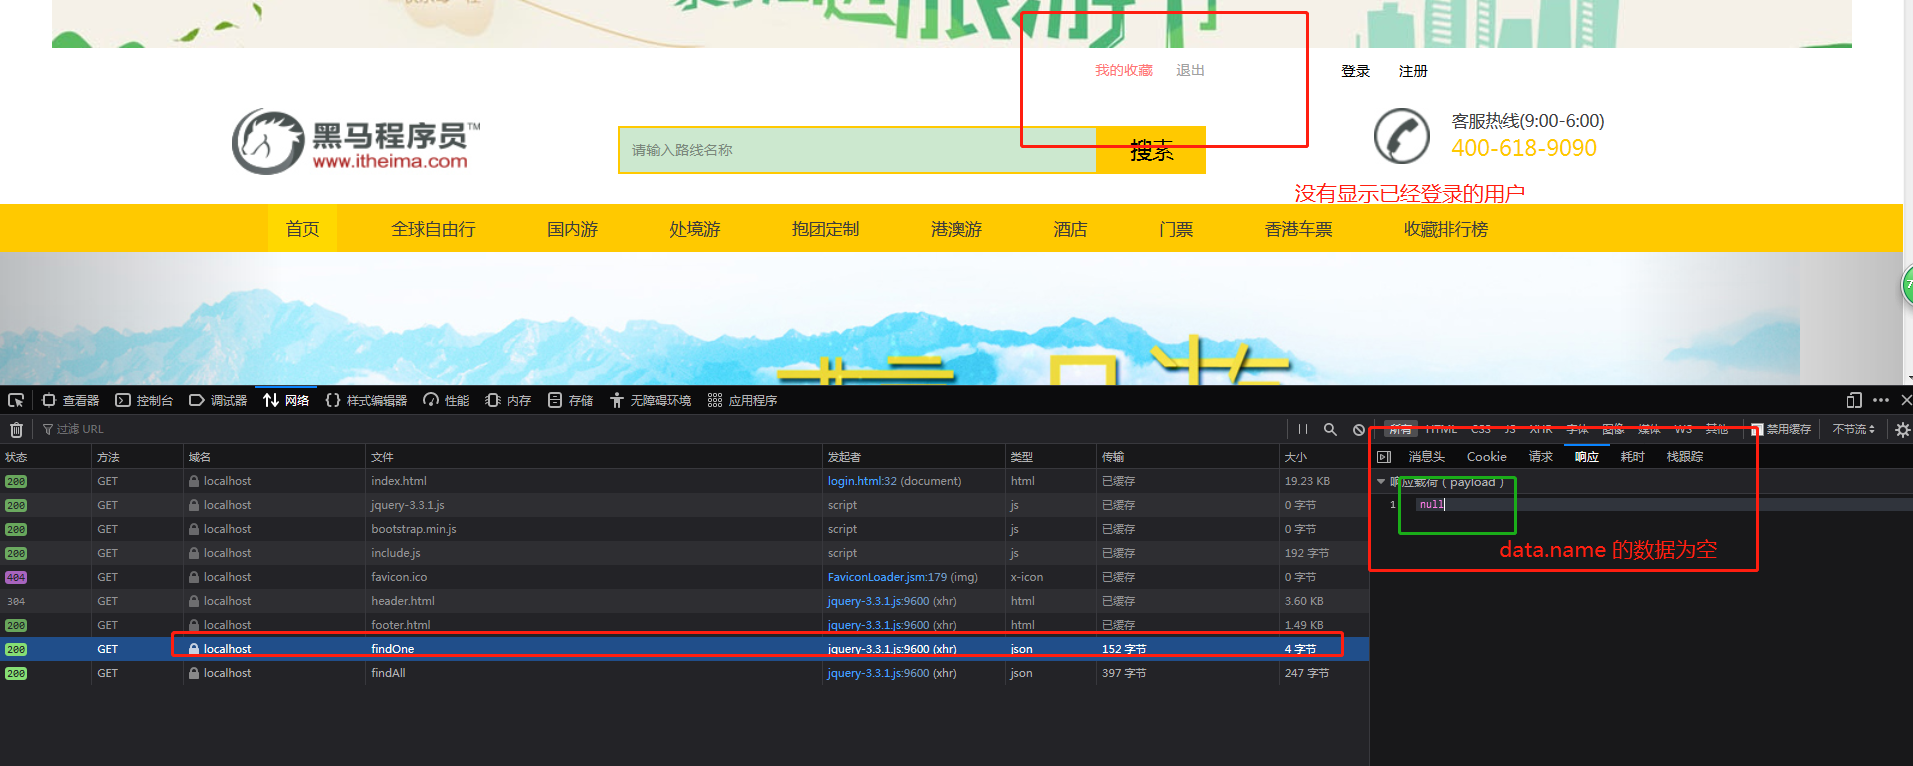Screen dimensions: 1913x766
Task: Switch to the 耗时 timings tab
Action: 1632,457
